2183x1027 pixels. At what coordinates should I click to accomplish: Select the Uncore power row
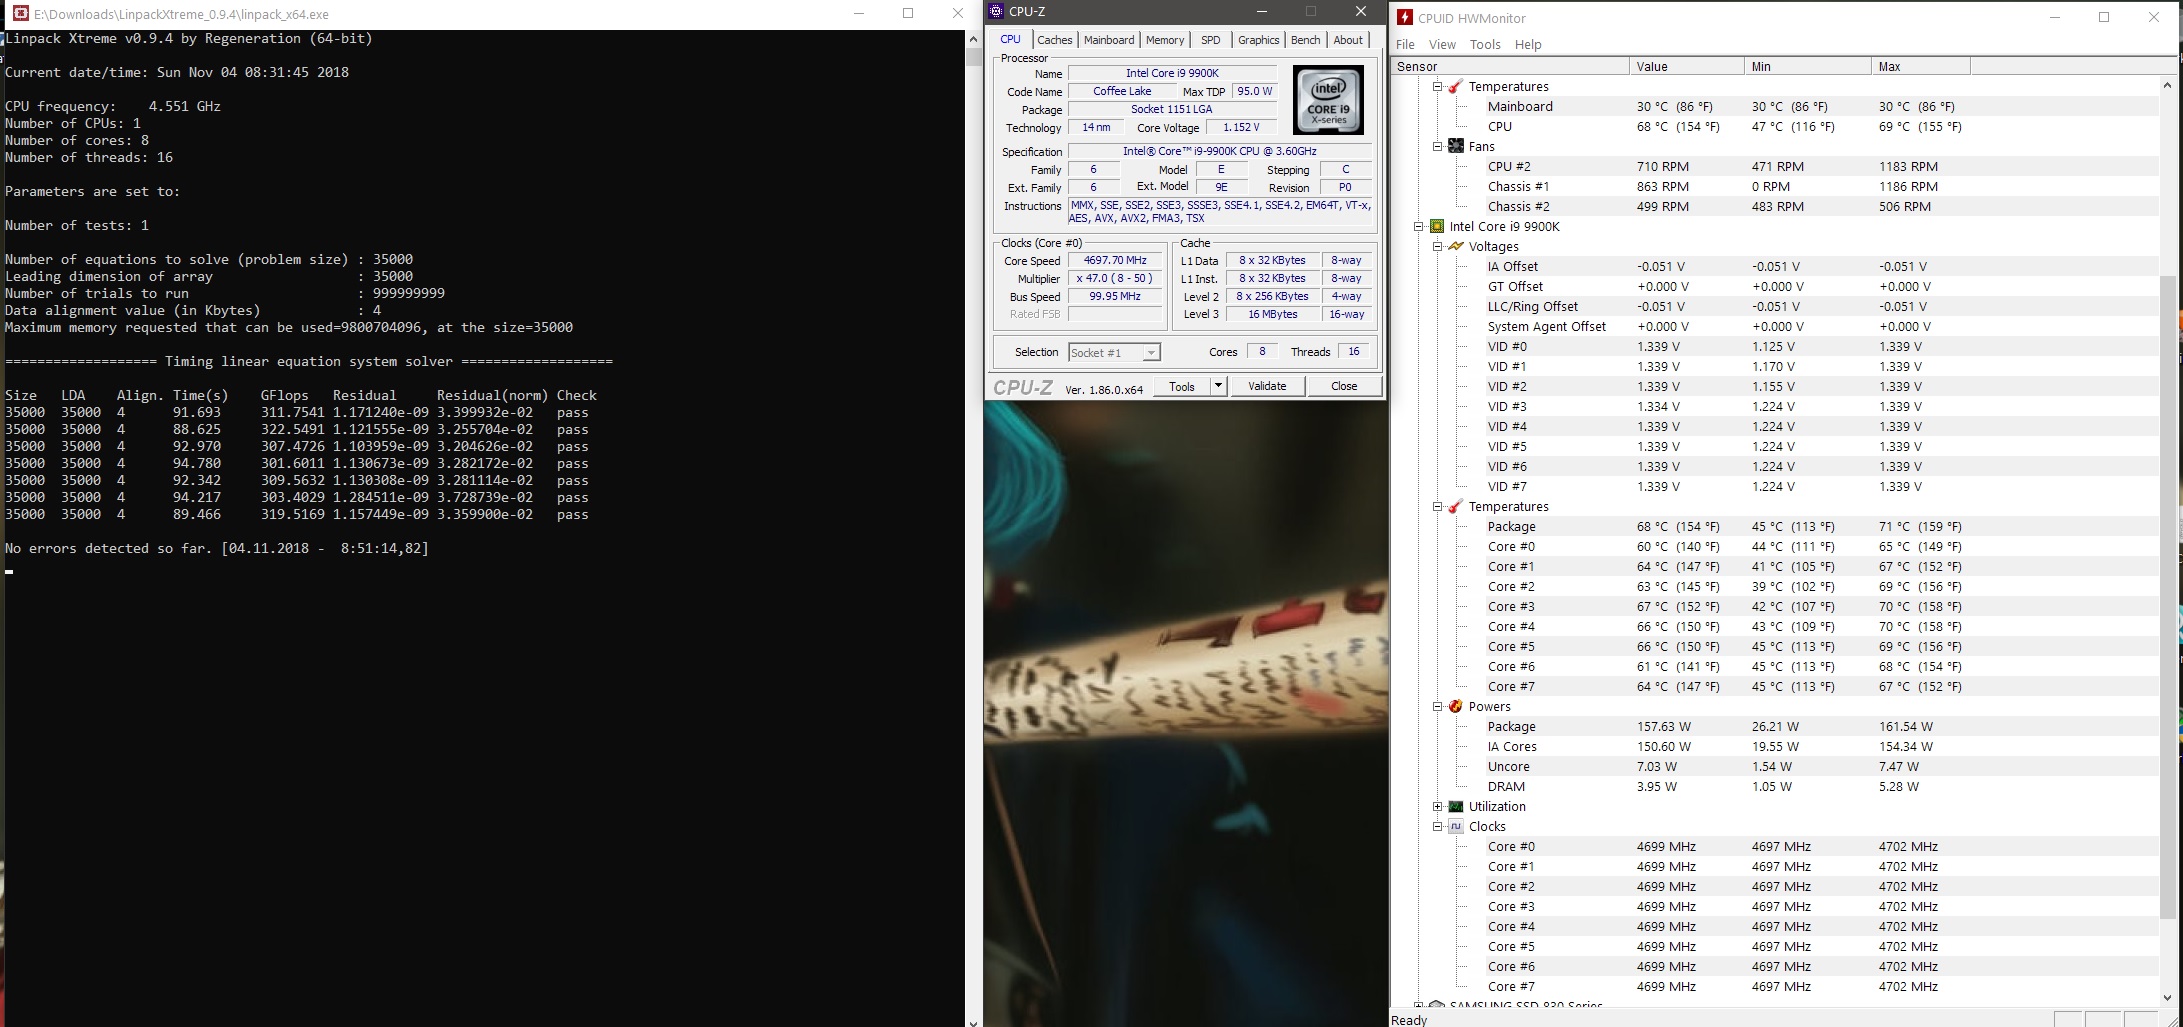coord(1775,767)
